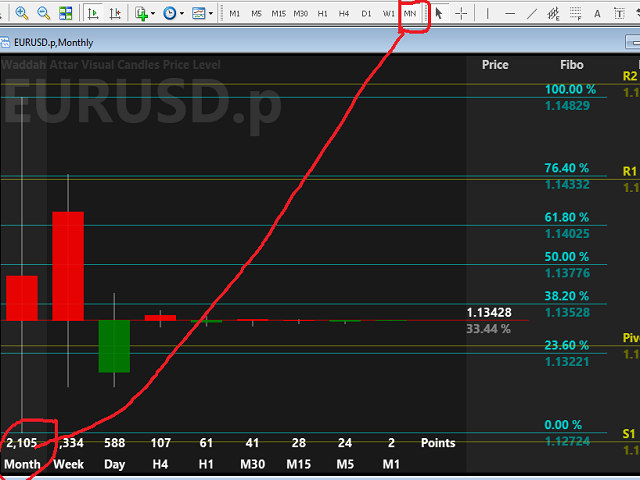The height and width of the screenshot is (480, 640).
Task: Tile chart windows with the grid icon
Action: click(65, 13)
